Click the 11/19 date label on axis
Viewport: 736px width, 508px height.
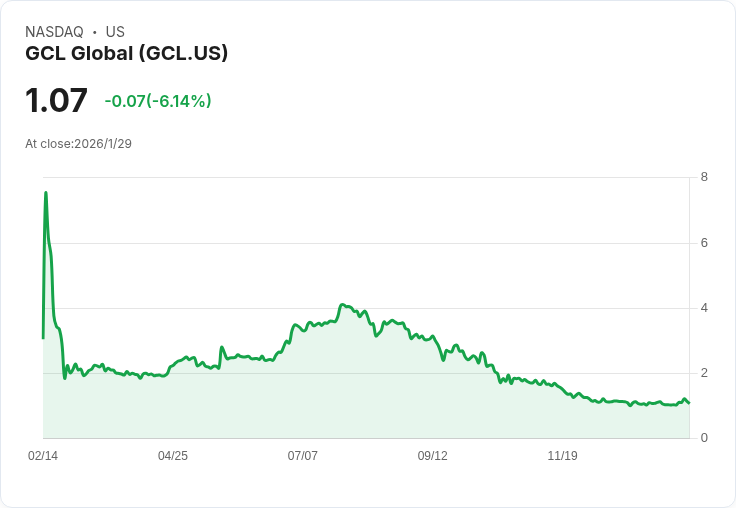click(562, 455)
